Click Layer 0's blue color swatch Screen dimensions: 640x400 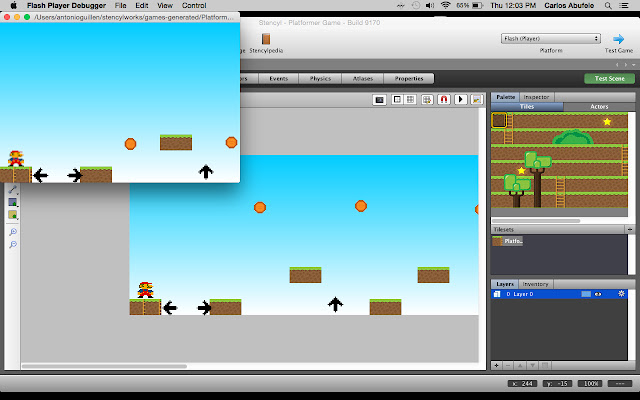pyautogui.click(x=586, y=294)
